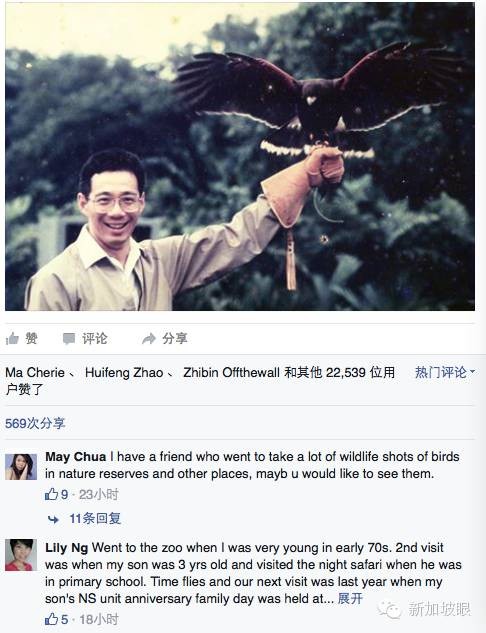Viewport: 486px width, 633px height.
Task: Open Lily Ng's profile picture
Action: (x=21, y=555)
